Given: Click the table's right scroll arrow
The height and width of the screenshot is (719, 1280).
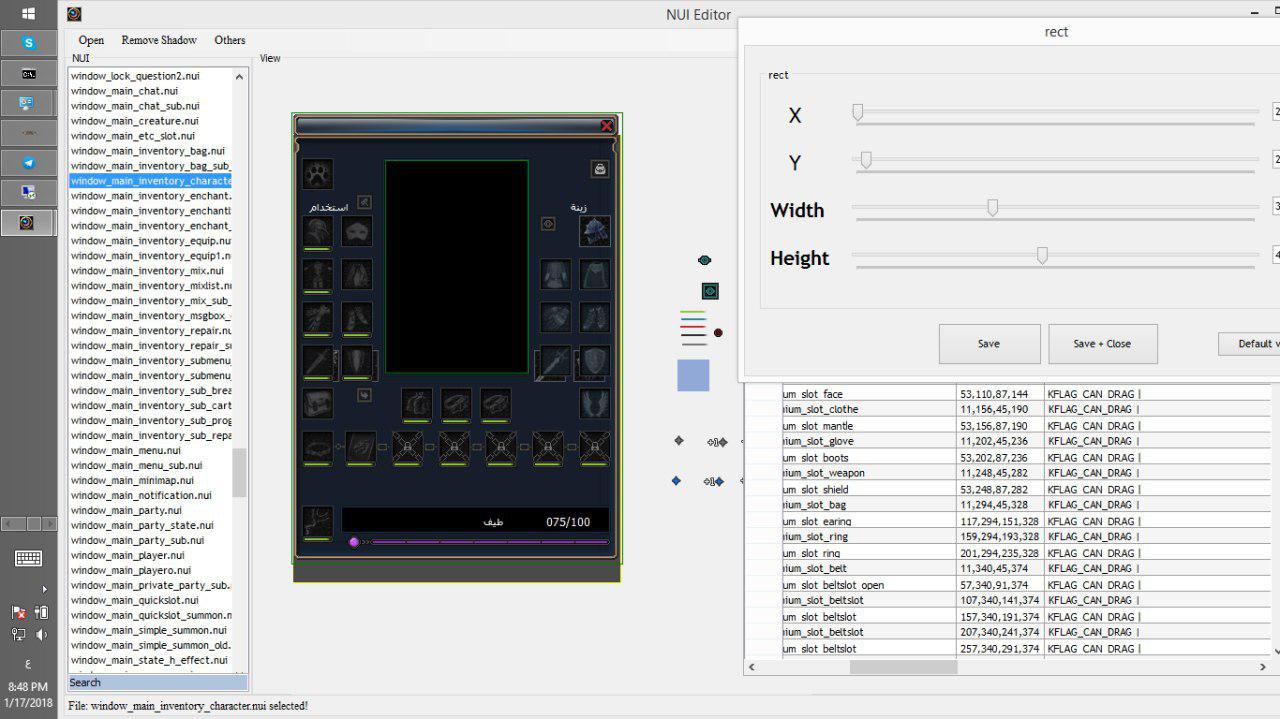Looking at the screenshot, I should click(1263, 667).
